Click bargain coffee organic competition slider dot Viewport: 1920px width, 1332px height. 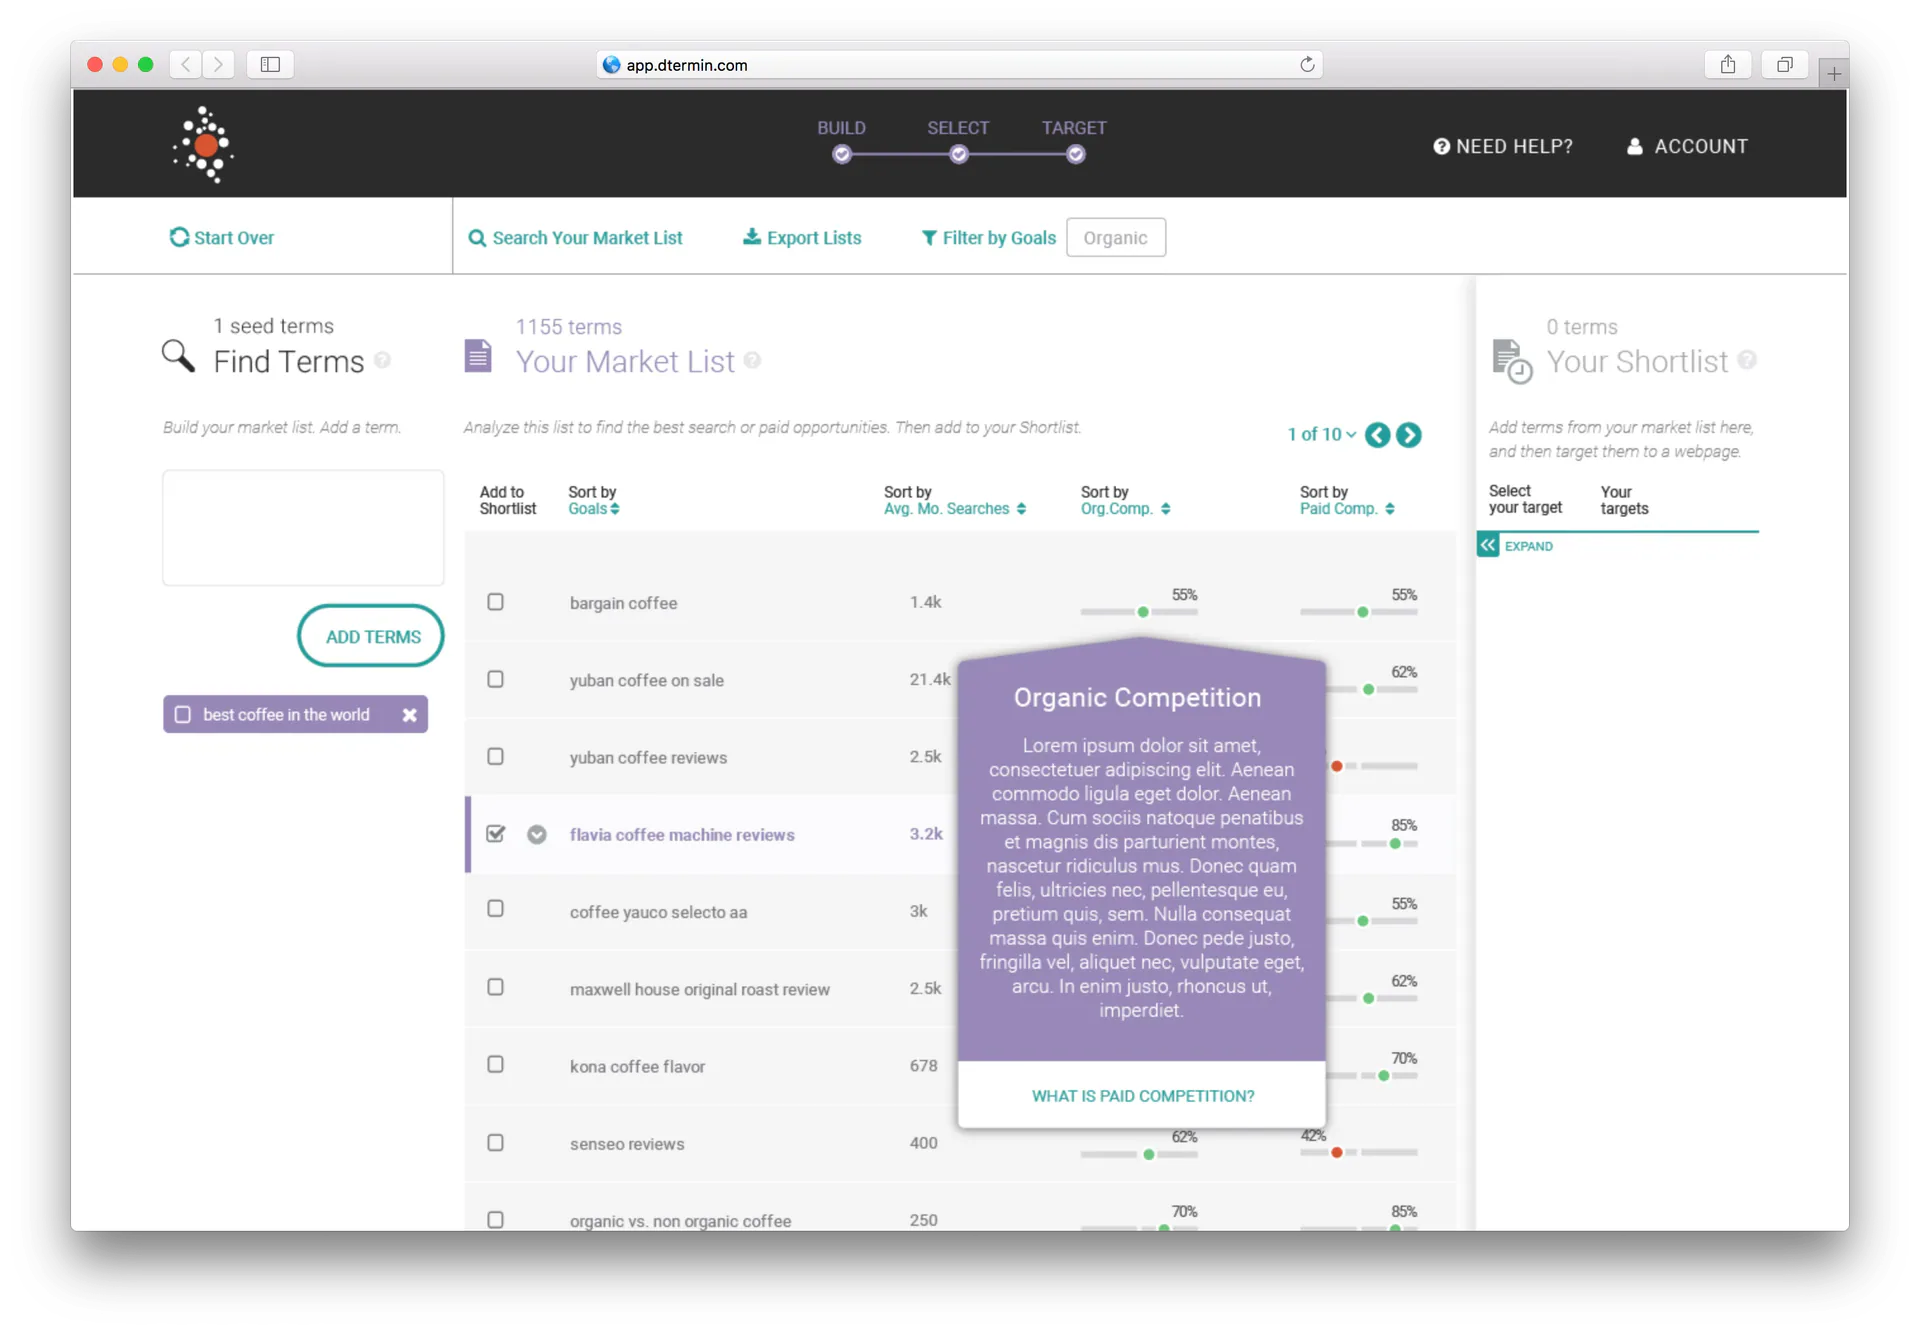(1143, 611)
